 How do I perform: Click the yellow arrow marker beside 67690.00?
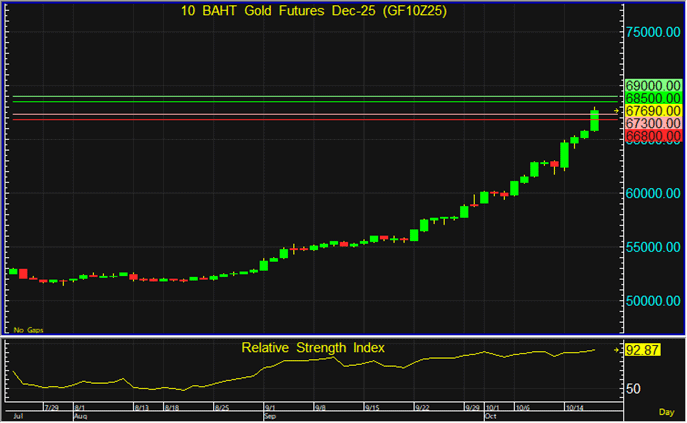point(617,111)
